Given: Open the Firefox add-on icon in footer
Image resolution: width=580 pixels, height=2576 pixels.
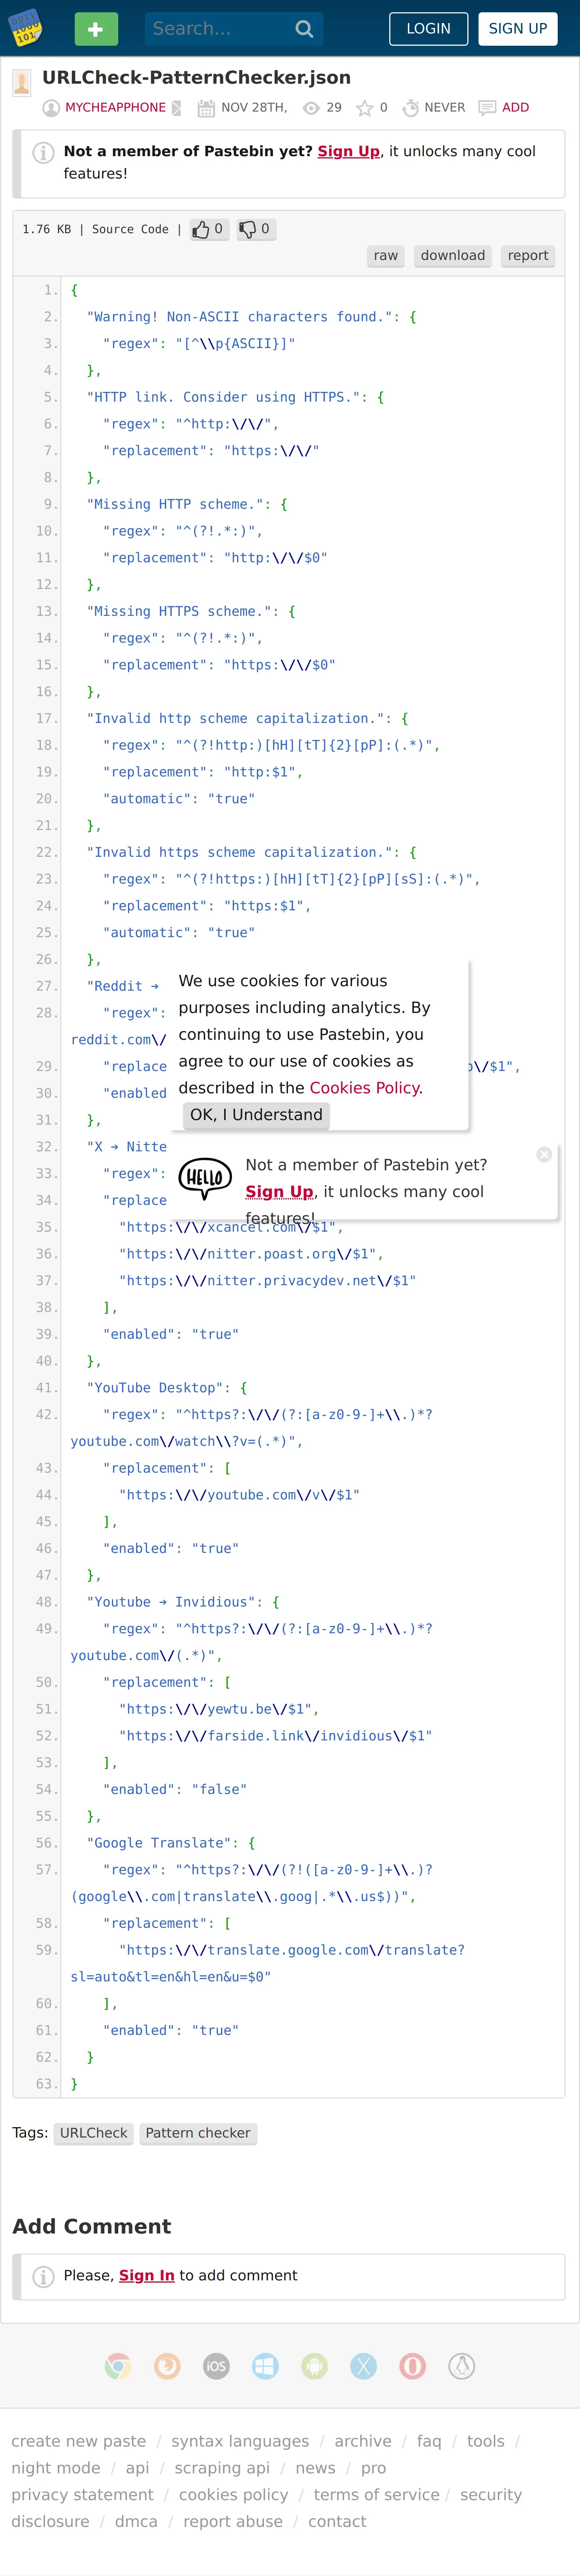Looking at the screenshot, I should 167,2366.
